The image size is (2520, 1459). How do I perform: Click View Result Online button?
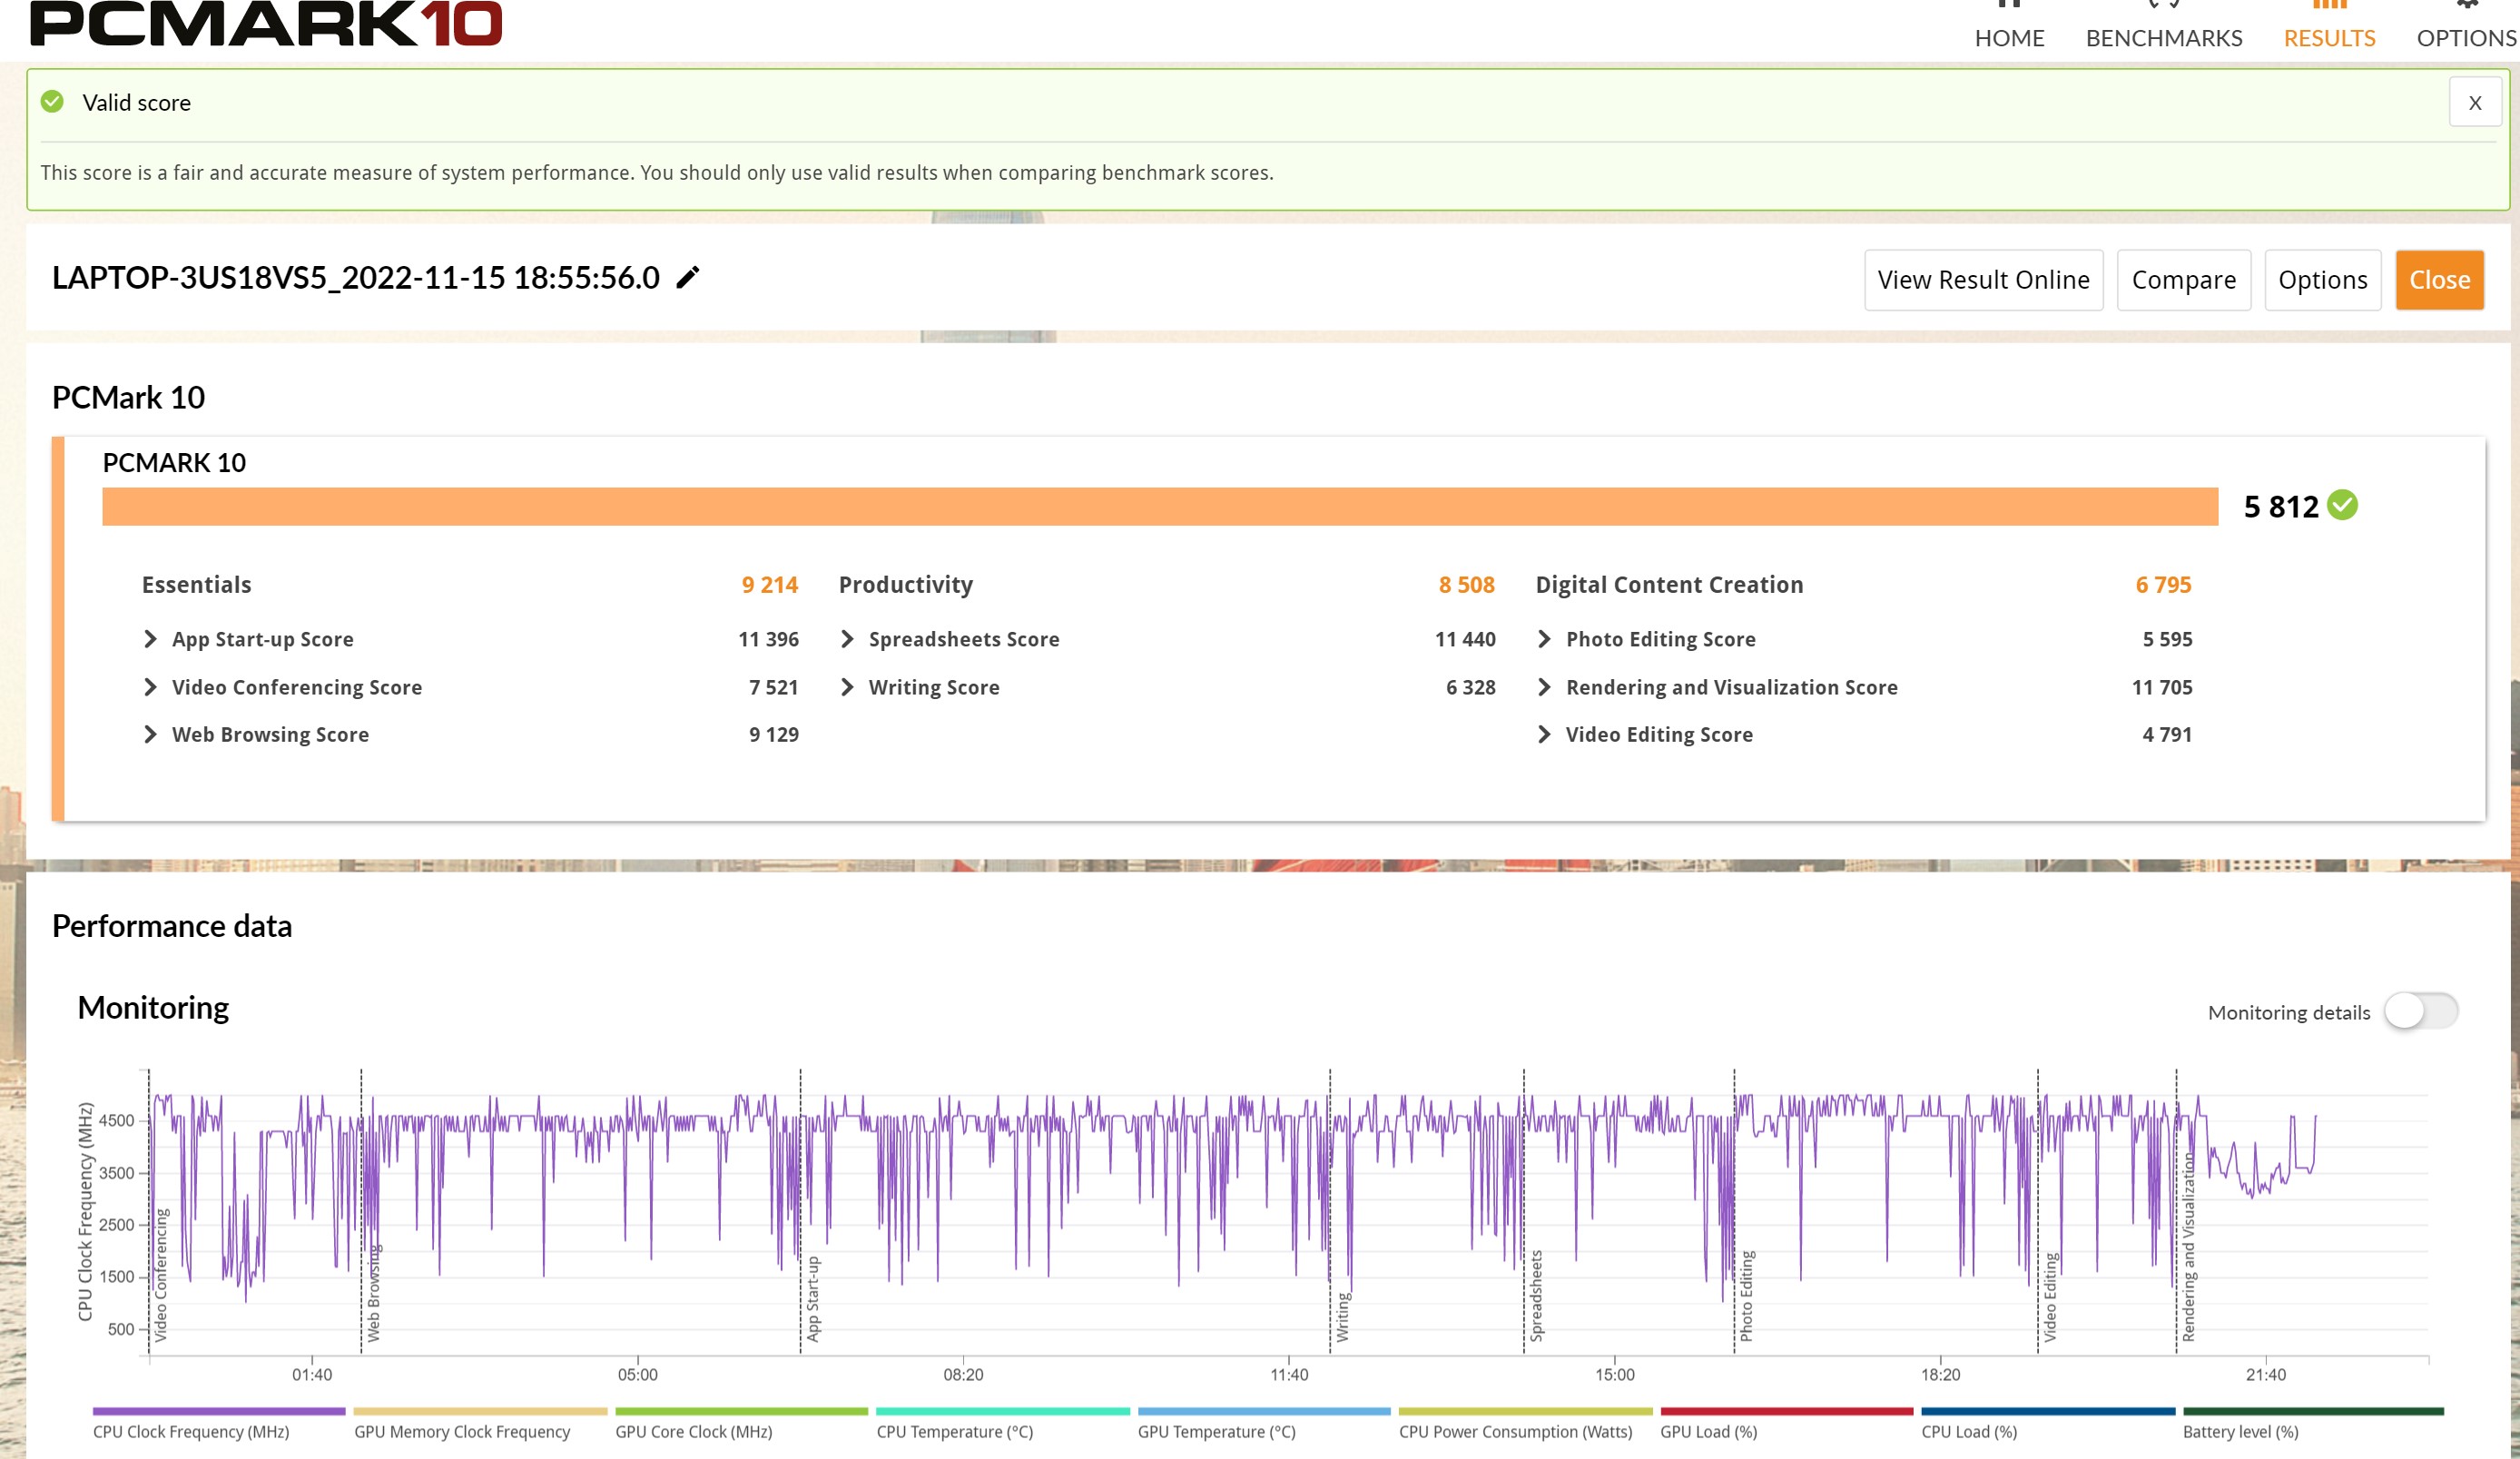[1983, 280]
